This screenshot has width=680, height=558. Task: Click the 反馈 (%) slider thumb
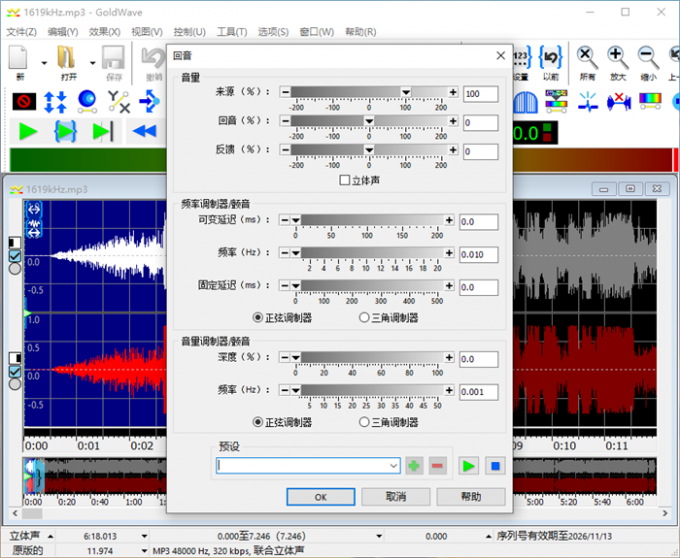click(369, 150)
